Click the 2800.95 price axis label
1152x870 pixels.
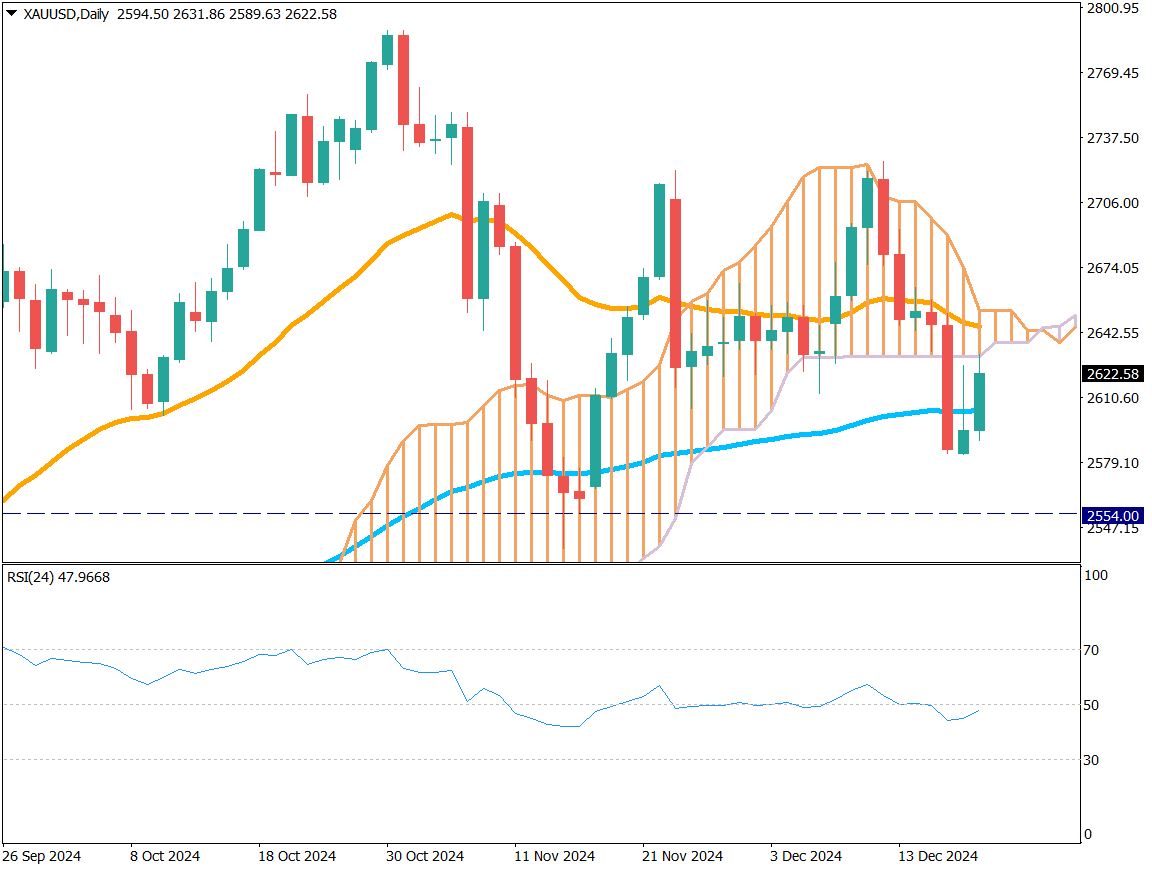click(1111, 9)
